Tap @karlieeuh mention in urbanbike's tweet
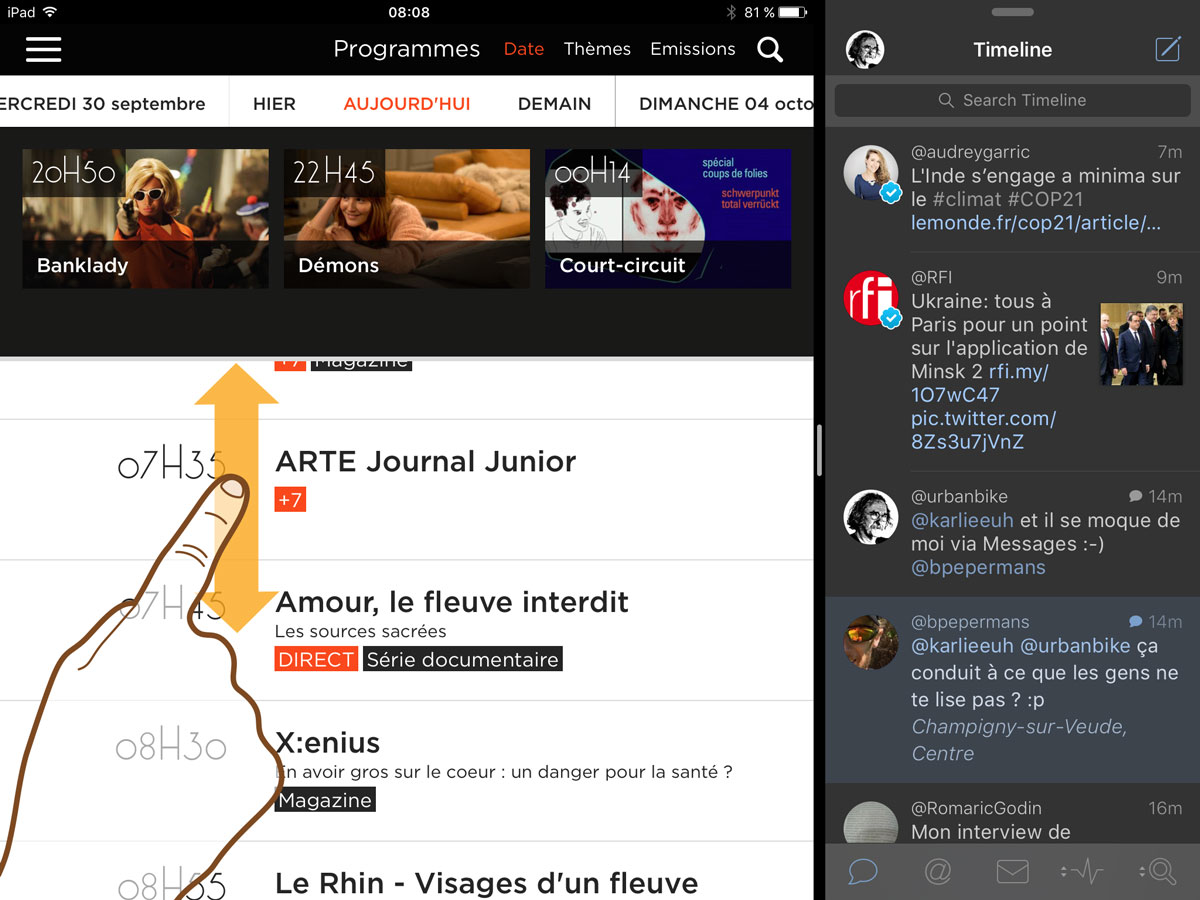 [962, 520]
